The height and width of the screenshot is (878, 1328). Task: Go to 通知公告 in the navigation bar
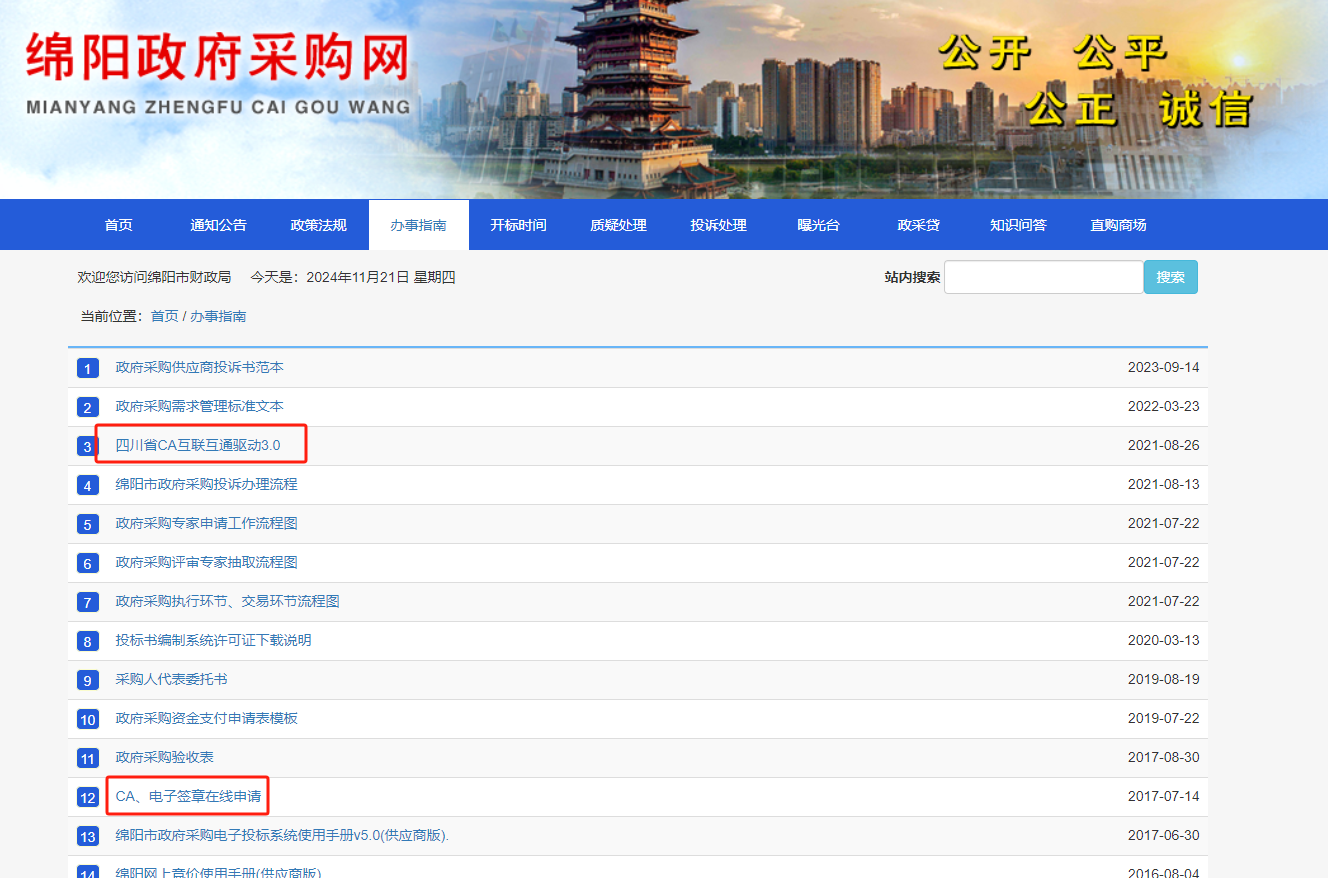tap(218, 225)
